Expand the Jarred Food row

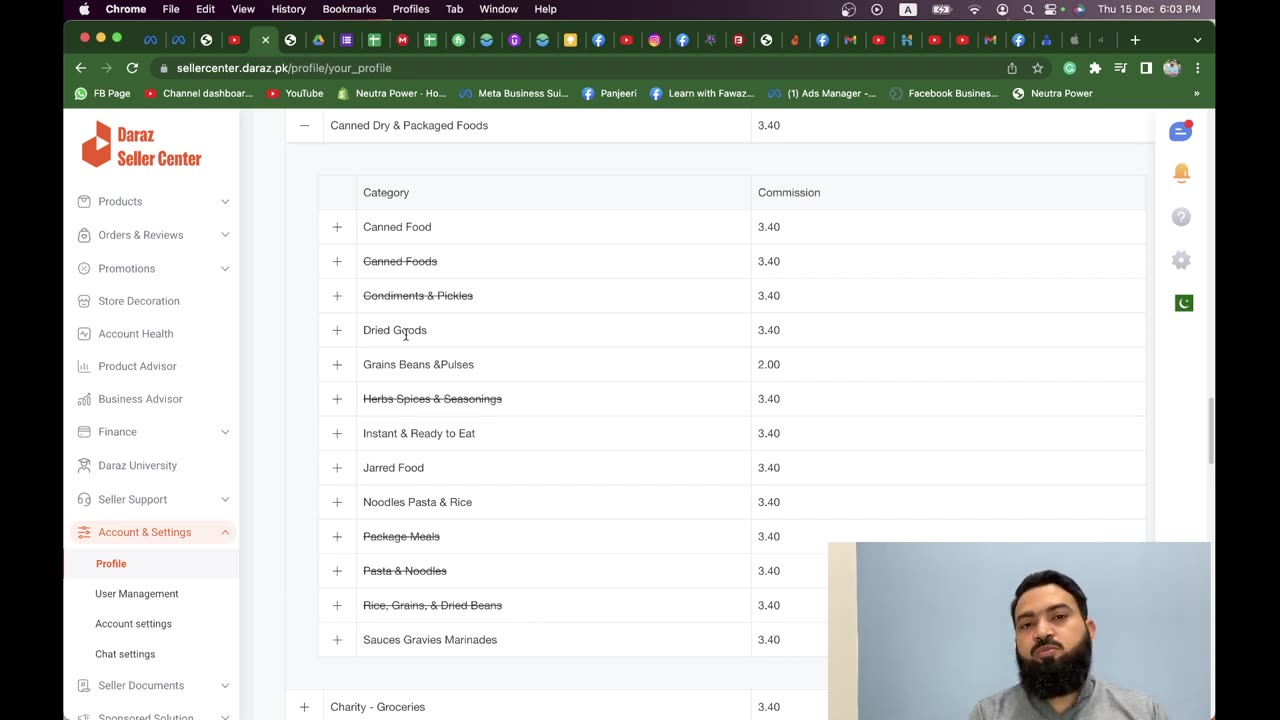(337, 468)
